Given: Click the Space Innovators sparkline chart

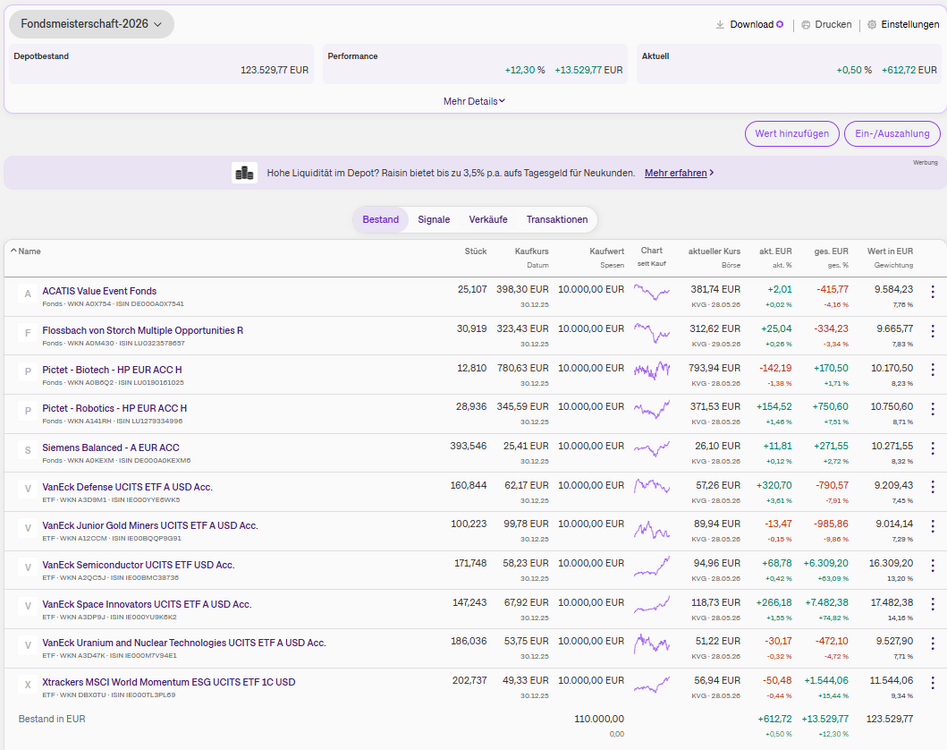Looking at the screenshot, I should pos(652,605).
